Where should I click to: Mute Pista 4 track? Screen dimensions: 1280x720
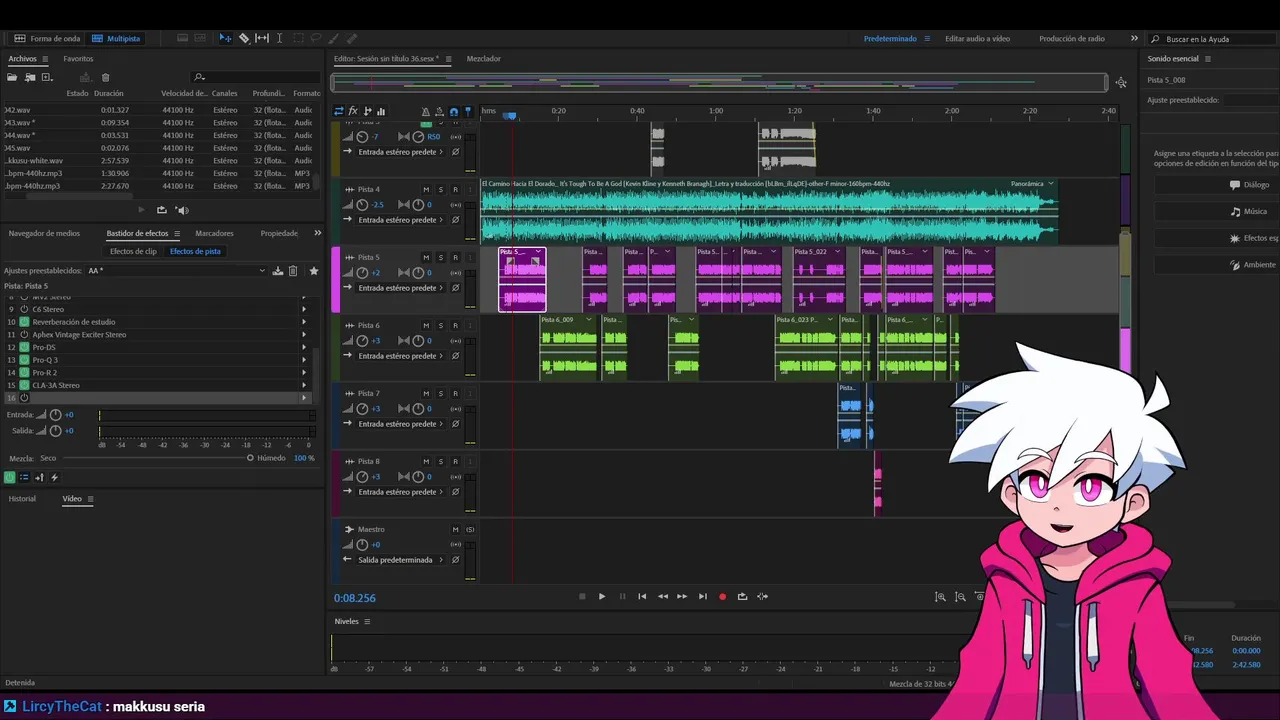coord(426,189)
